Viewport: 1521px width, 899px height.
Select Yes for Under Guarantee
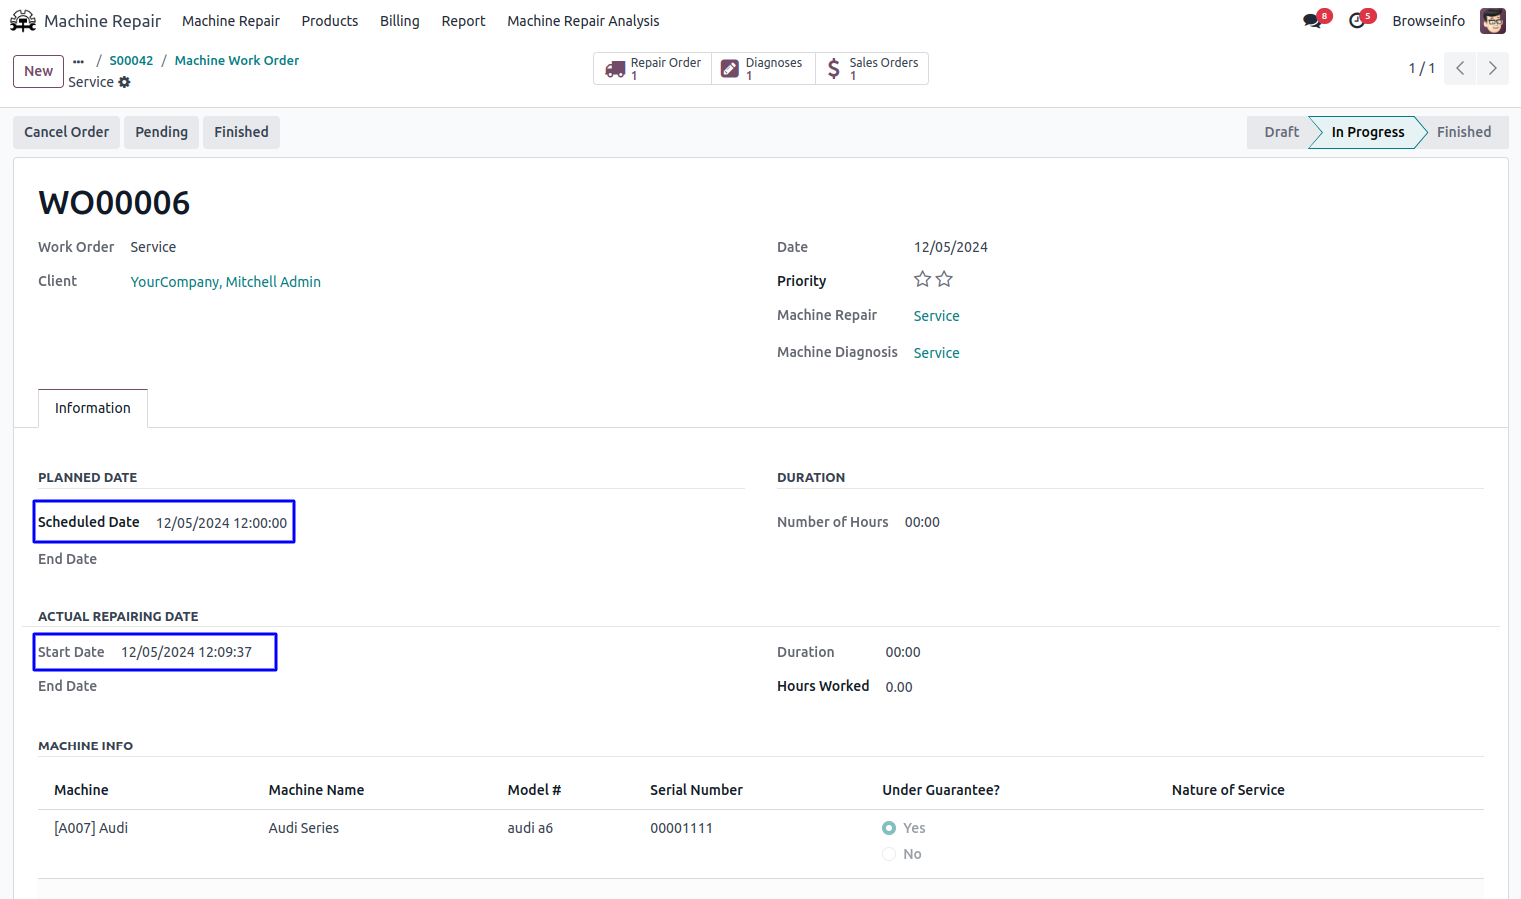889,828
